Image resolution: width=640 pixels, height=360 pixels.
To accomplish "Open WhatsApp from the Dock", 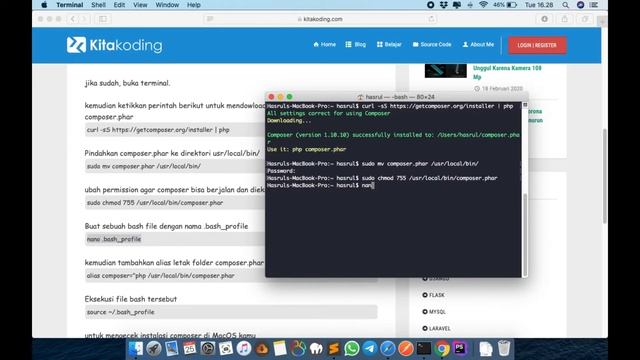I will coord(352,349).
